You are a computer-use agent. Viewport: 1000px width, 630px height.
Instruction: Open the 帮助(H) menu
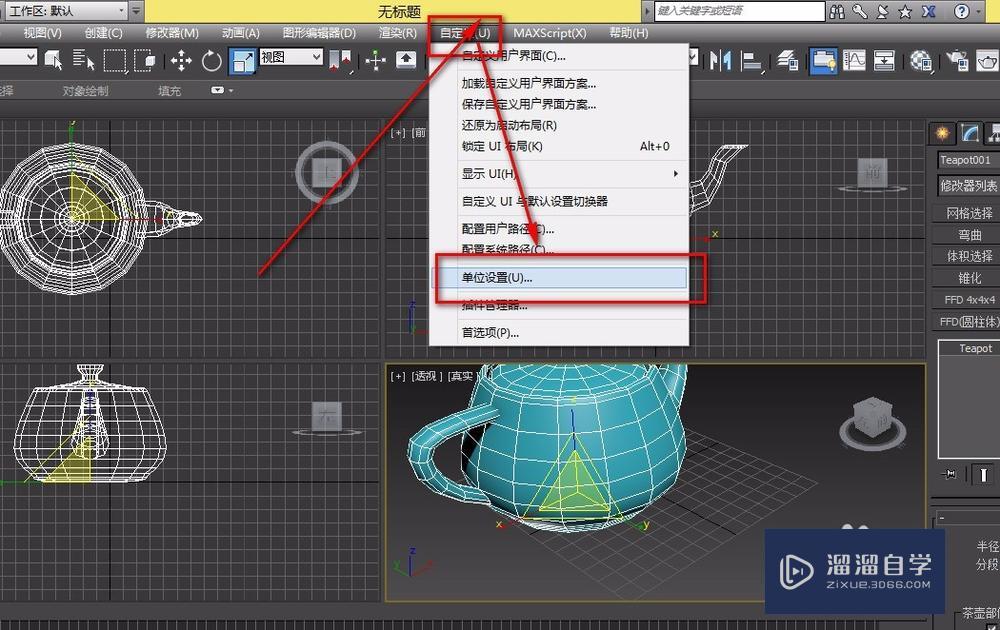point(629,33)
